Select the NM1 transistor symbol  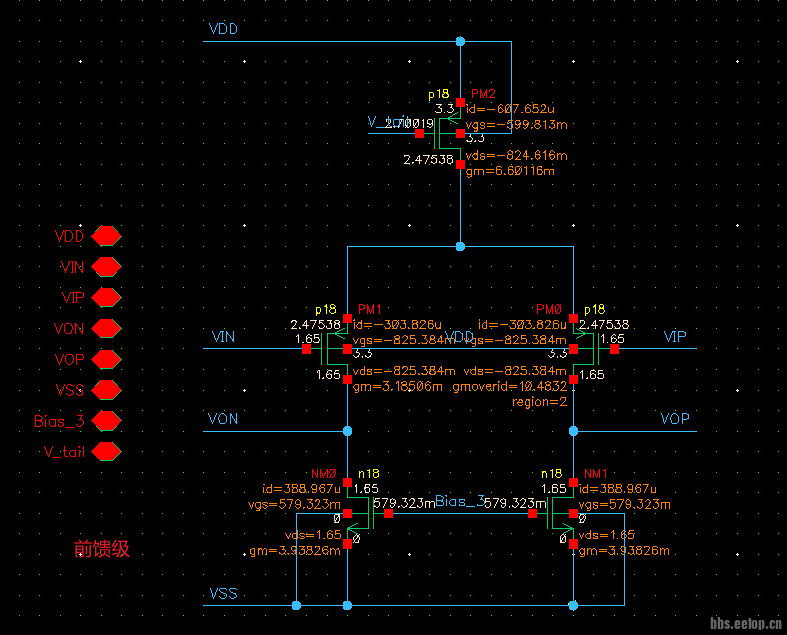point(555,513)
